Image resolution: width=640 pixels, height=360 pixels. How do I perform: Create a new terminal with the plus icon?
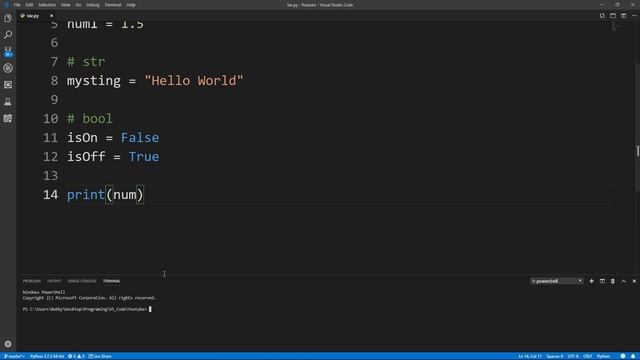(x=591, y=281)
